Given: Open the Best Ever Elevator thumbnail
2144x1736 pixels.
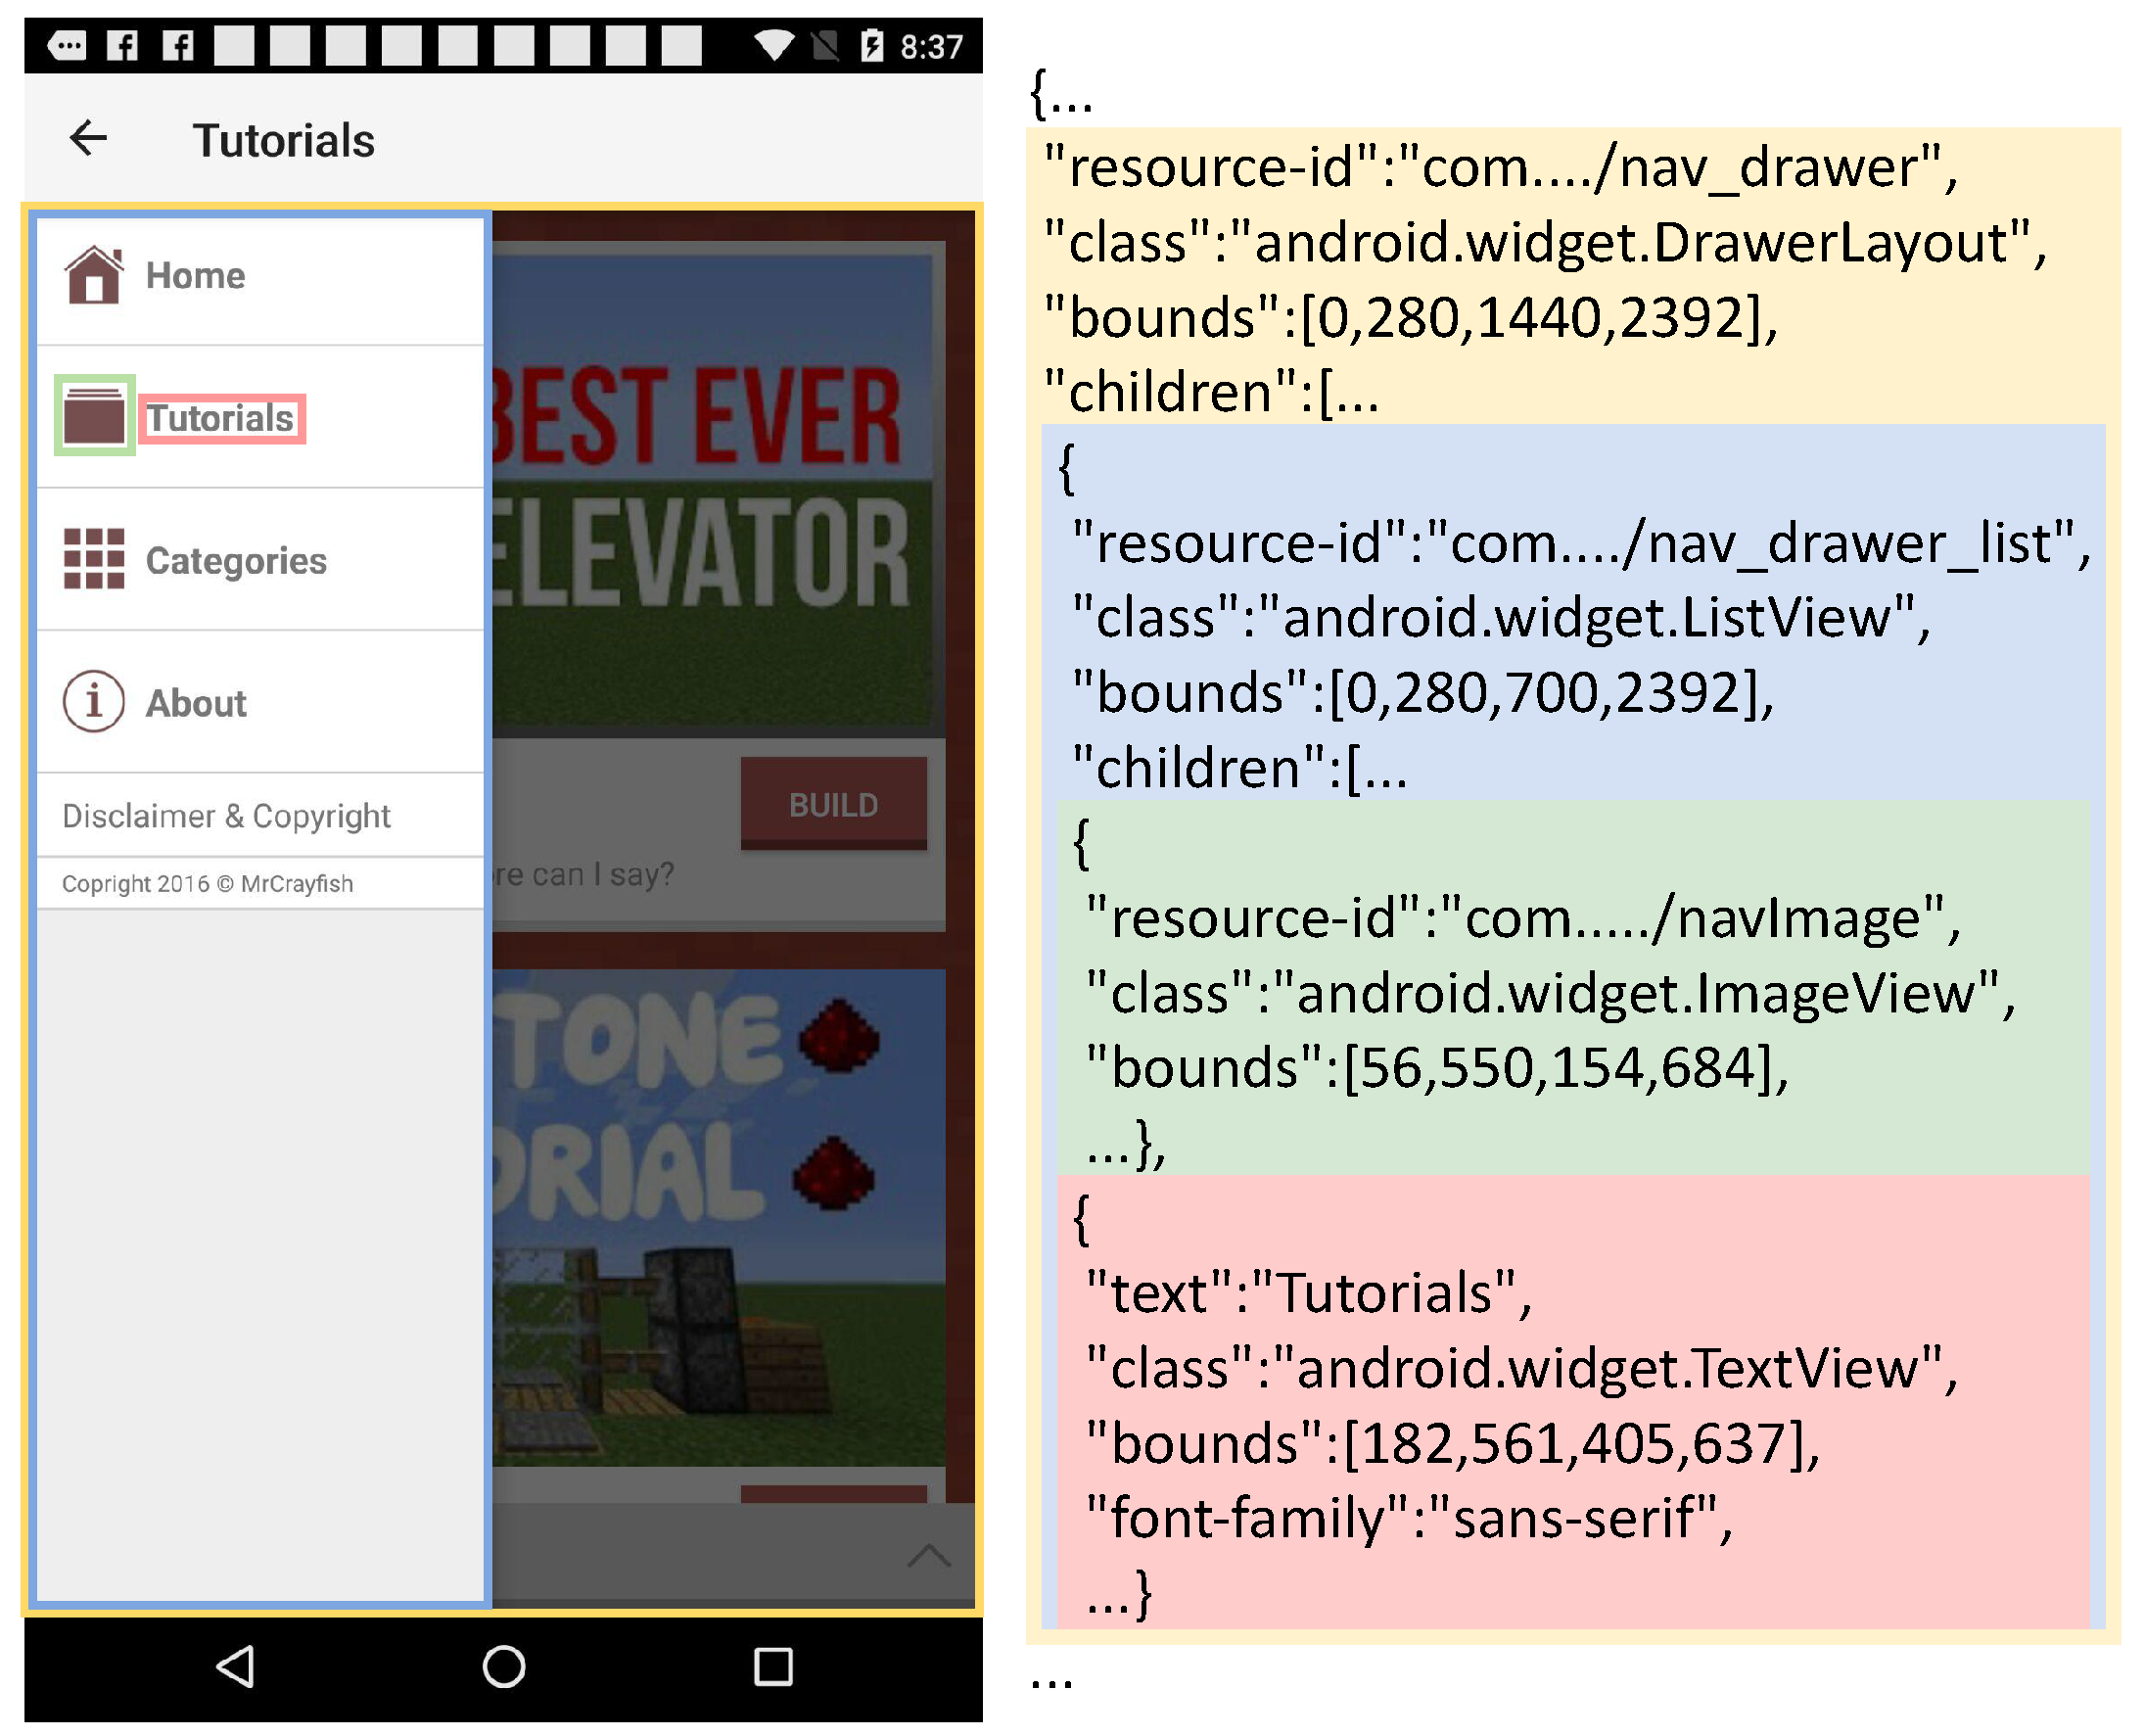Looking at the screenshot, I should [715, 490].
